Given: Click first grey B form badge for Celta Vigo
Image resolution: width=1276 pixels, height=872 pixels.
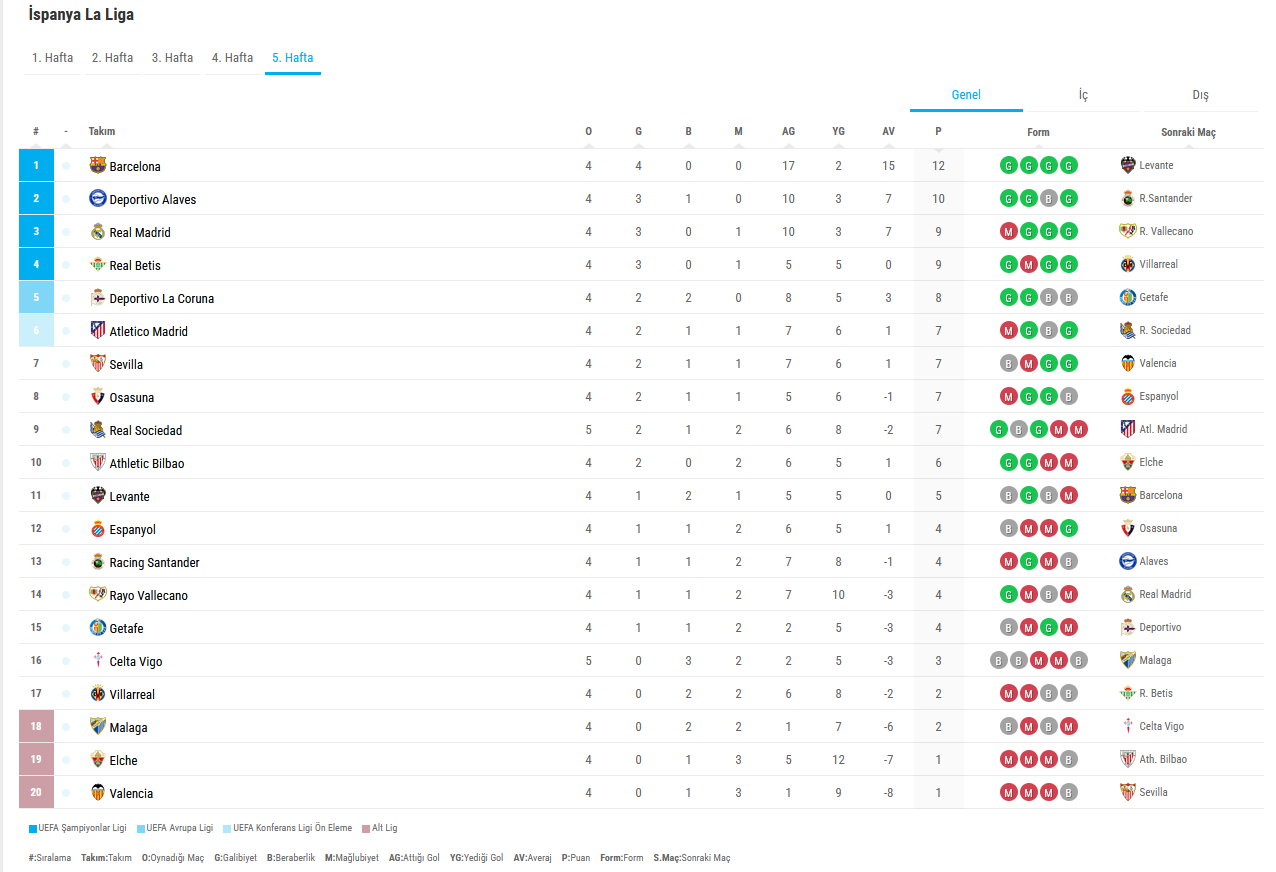Looking at the screenshot, I should coord(998,660).
